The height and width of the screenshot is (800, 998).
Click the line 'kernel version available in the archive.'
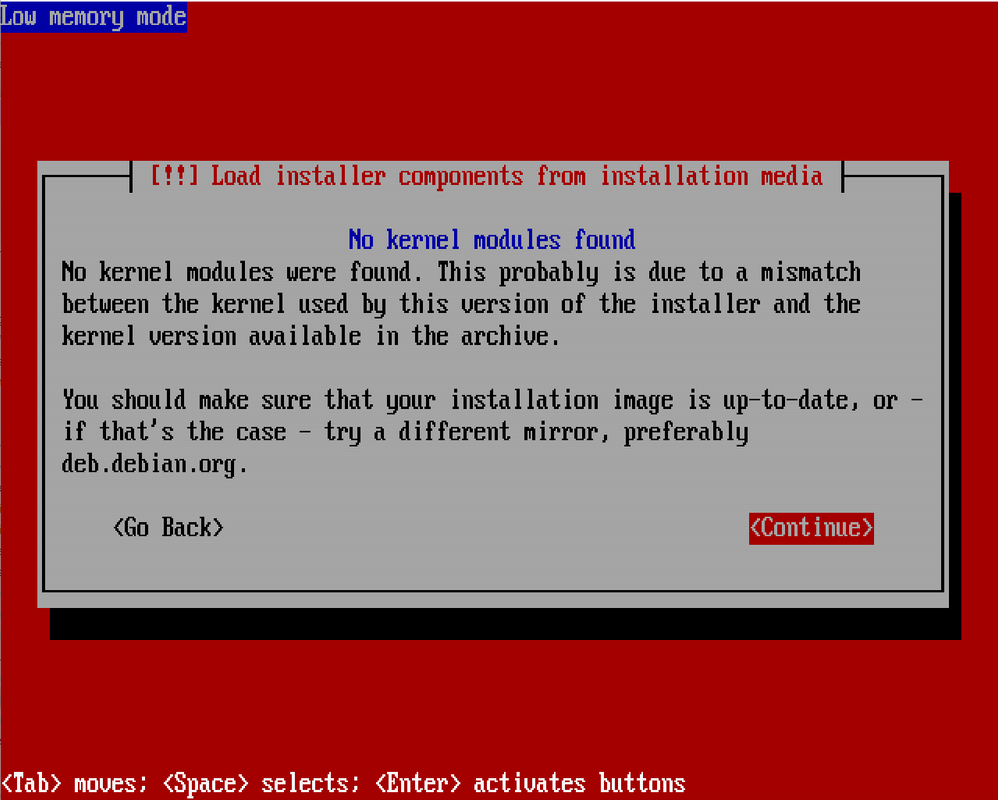(311, 337)
